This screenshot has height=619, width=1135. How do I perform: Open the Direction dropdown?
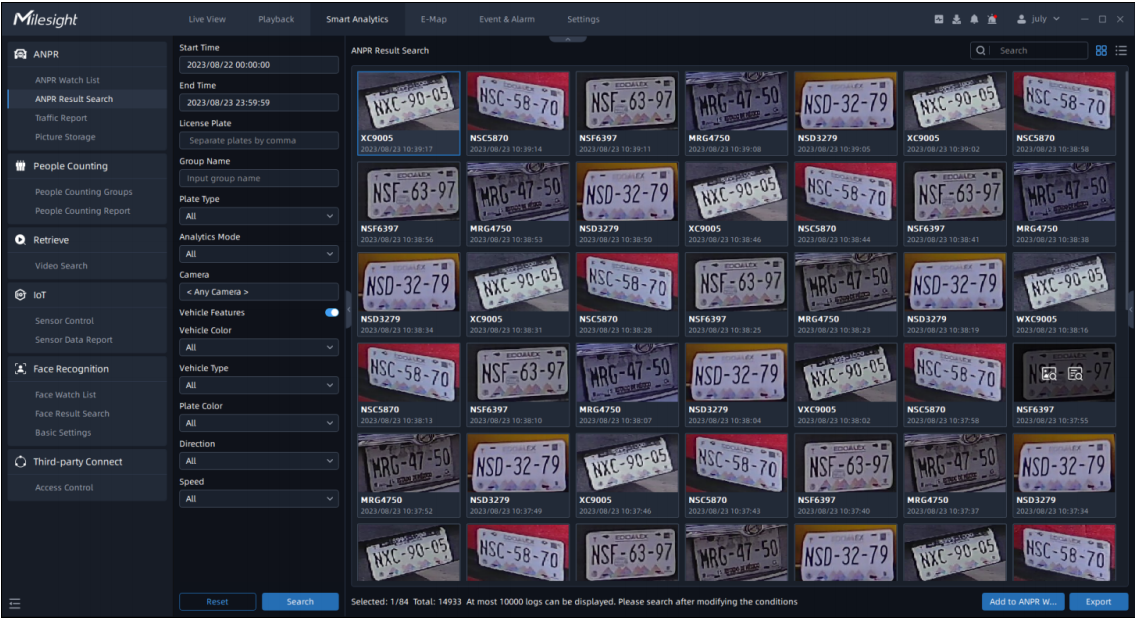pyautogui.click(x=258, y=460)
